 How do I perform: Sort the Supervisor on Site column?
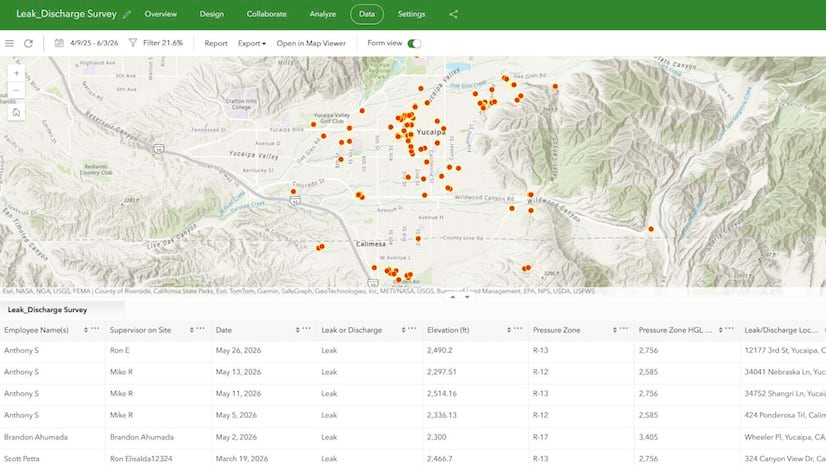click(192, 330)
